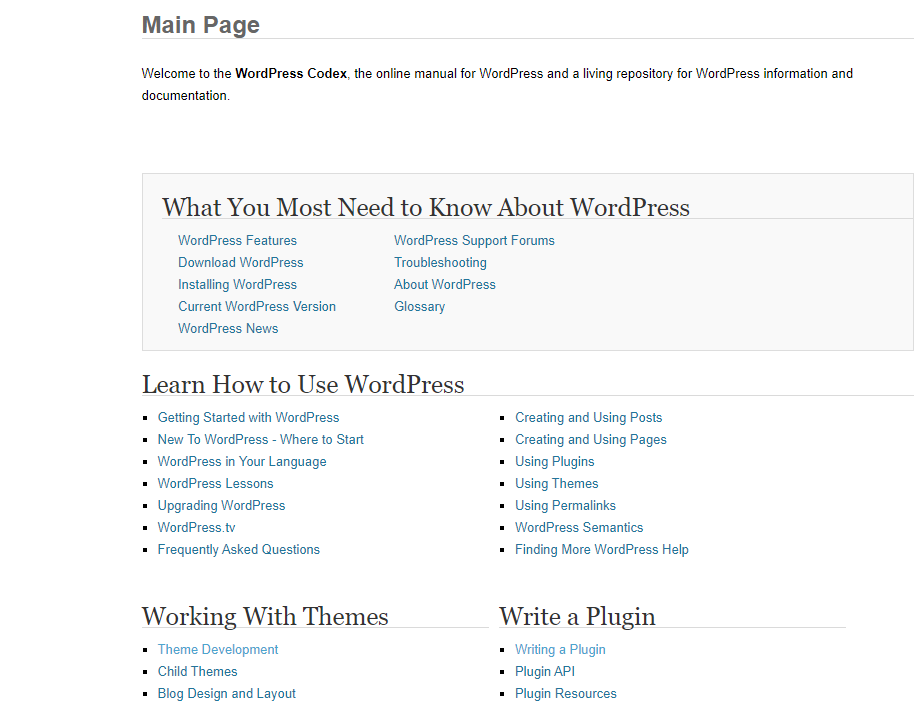Open the Troubleshooting link
Viewport: 924px width, 728px height.
440,262
